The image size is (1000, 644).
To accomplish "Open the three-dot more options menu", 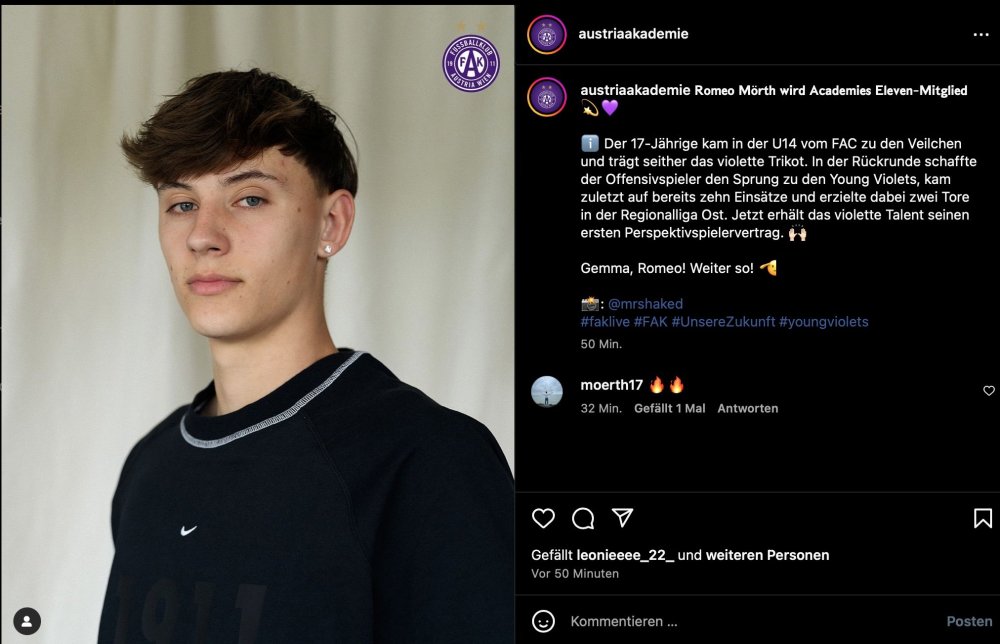I will (980, 34).
